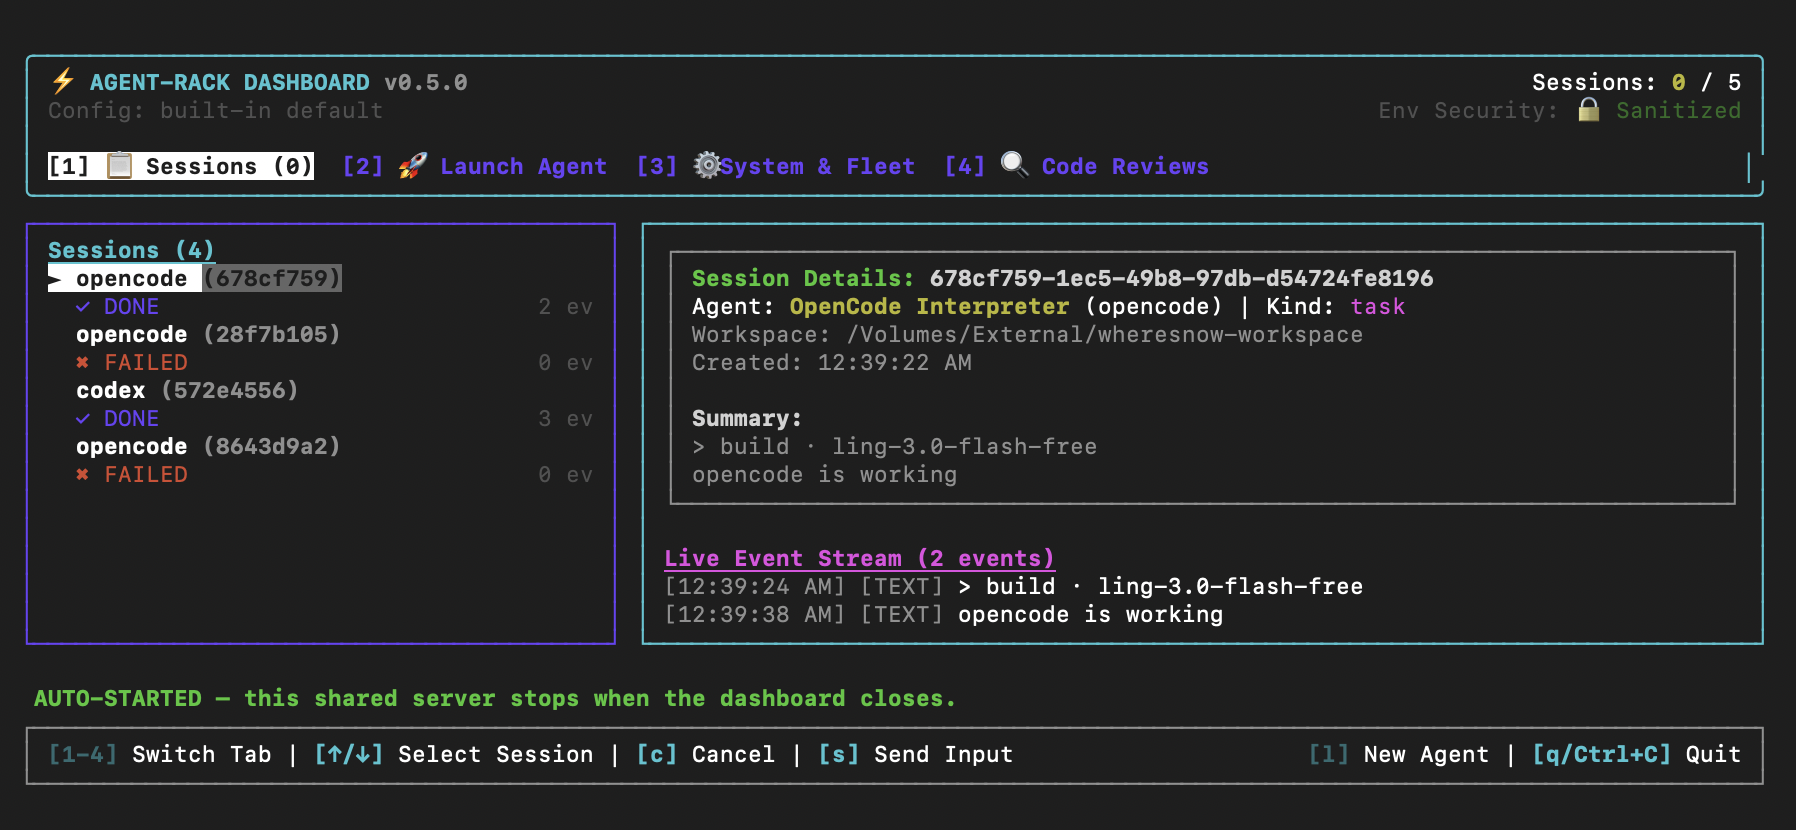Image resolution: width=1796 pixels, height=830 pixels.
Task: Click the Summary label
Action: pyautogui.click(x=747, y=418)
